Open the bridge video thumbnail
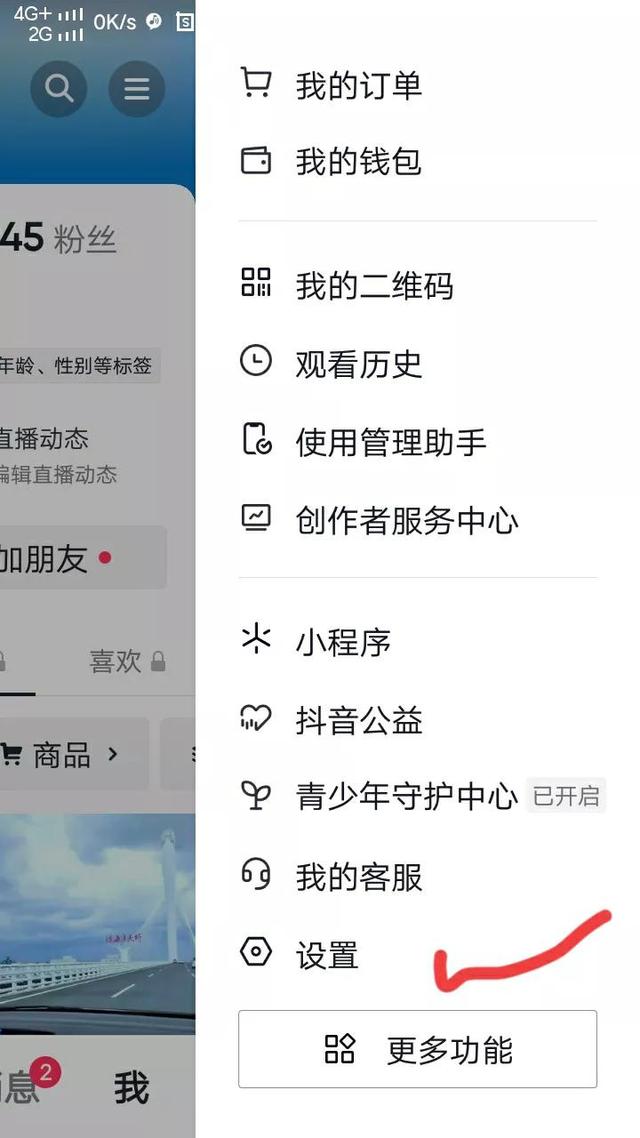The width and height of the screenshot is (640, 1138). click(97, 923)
